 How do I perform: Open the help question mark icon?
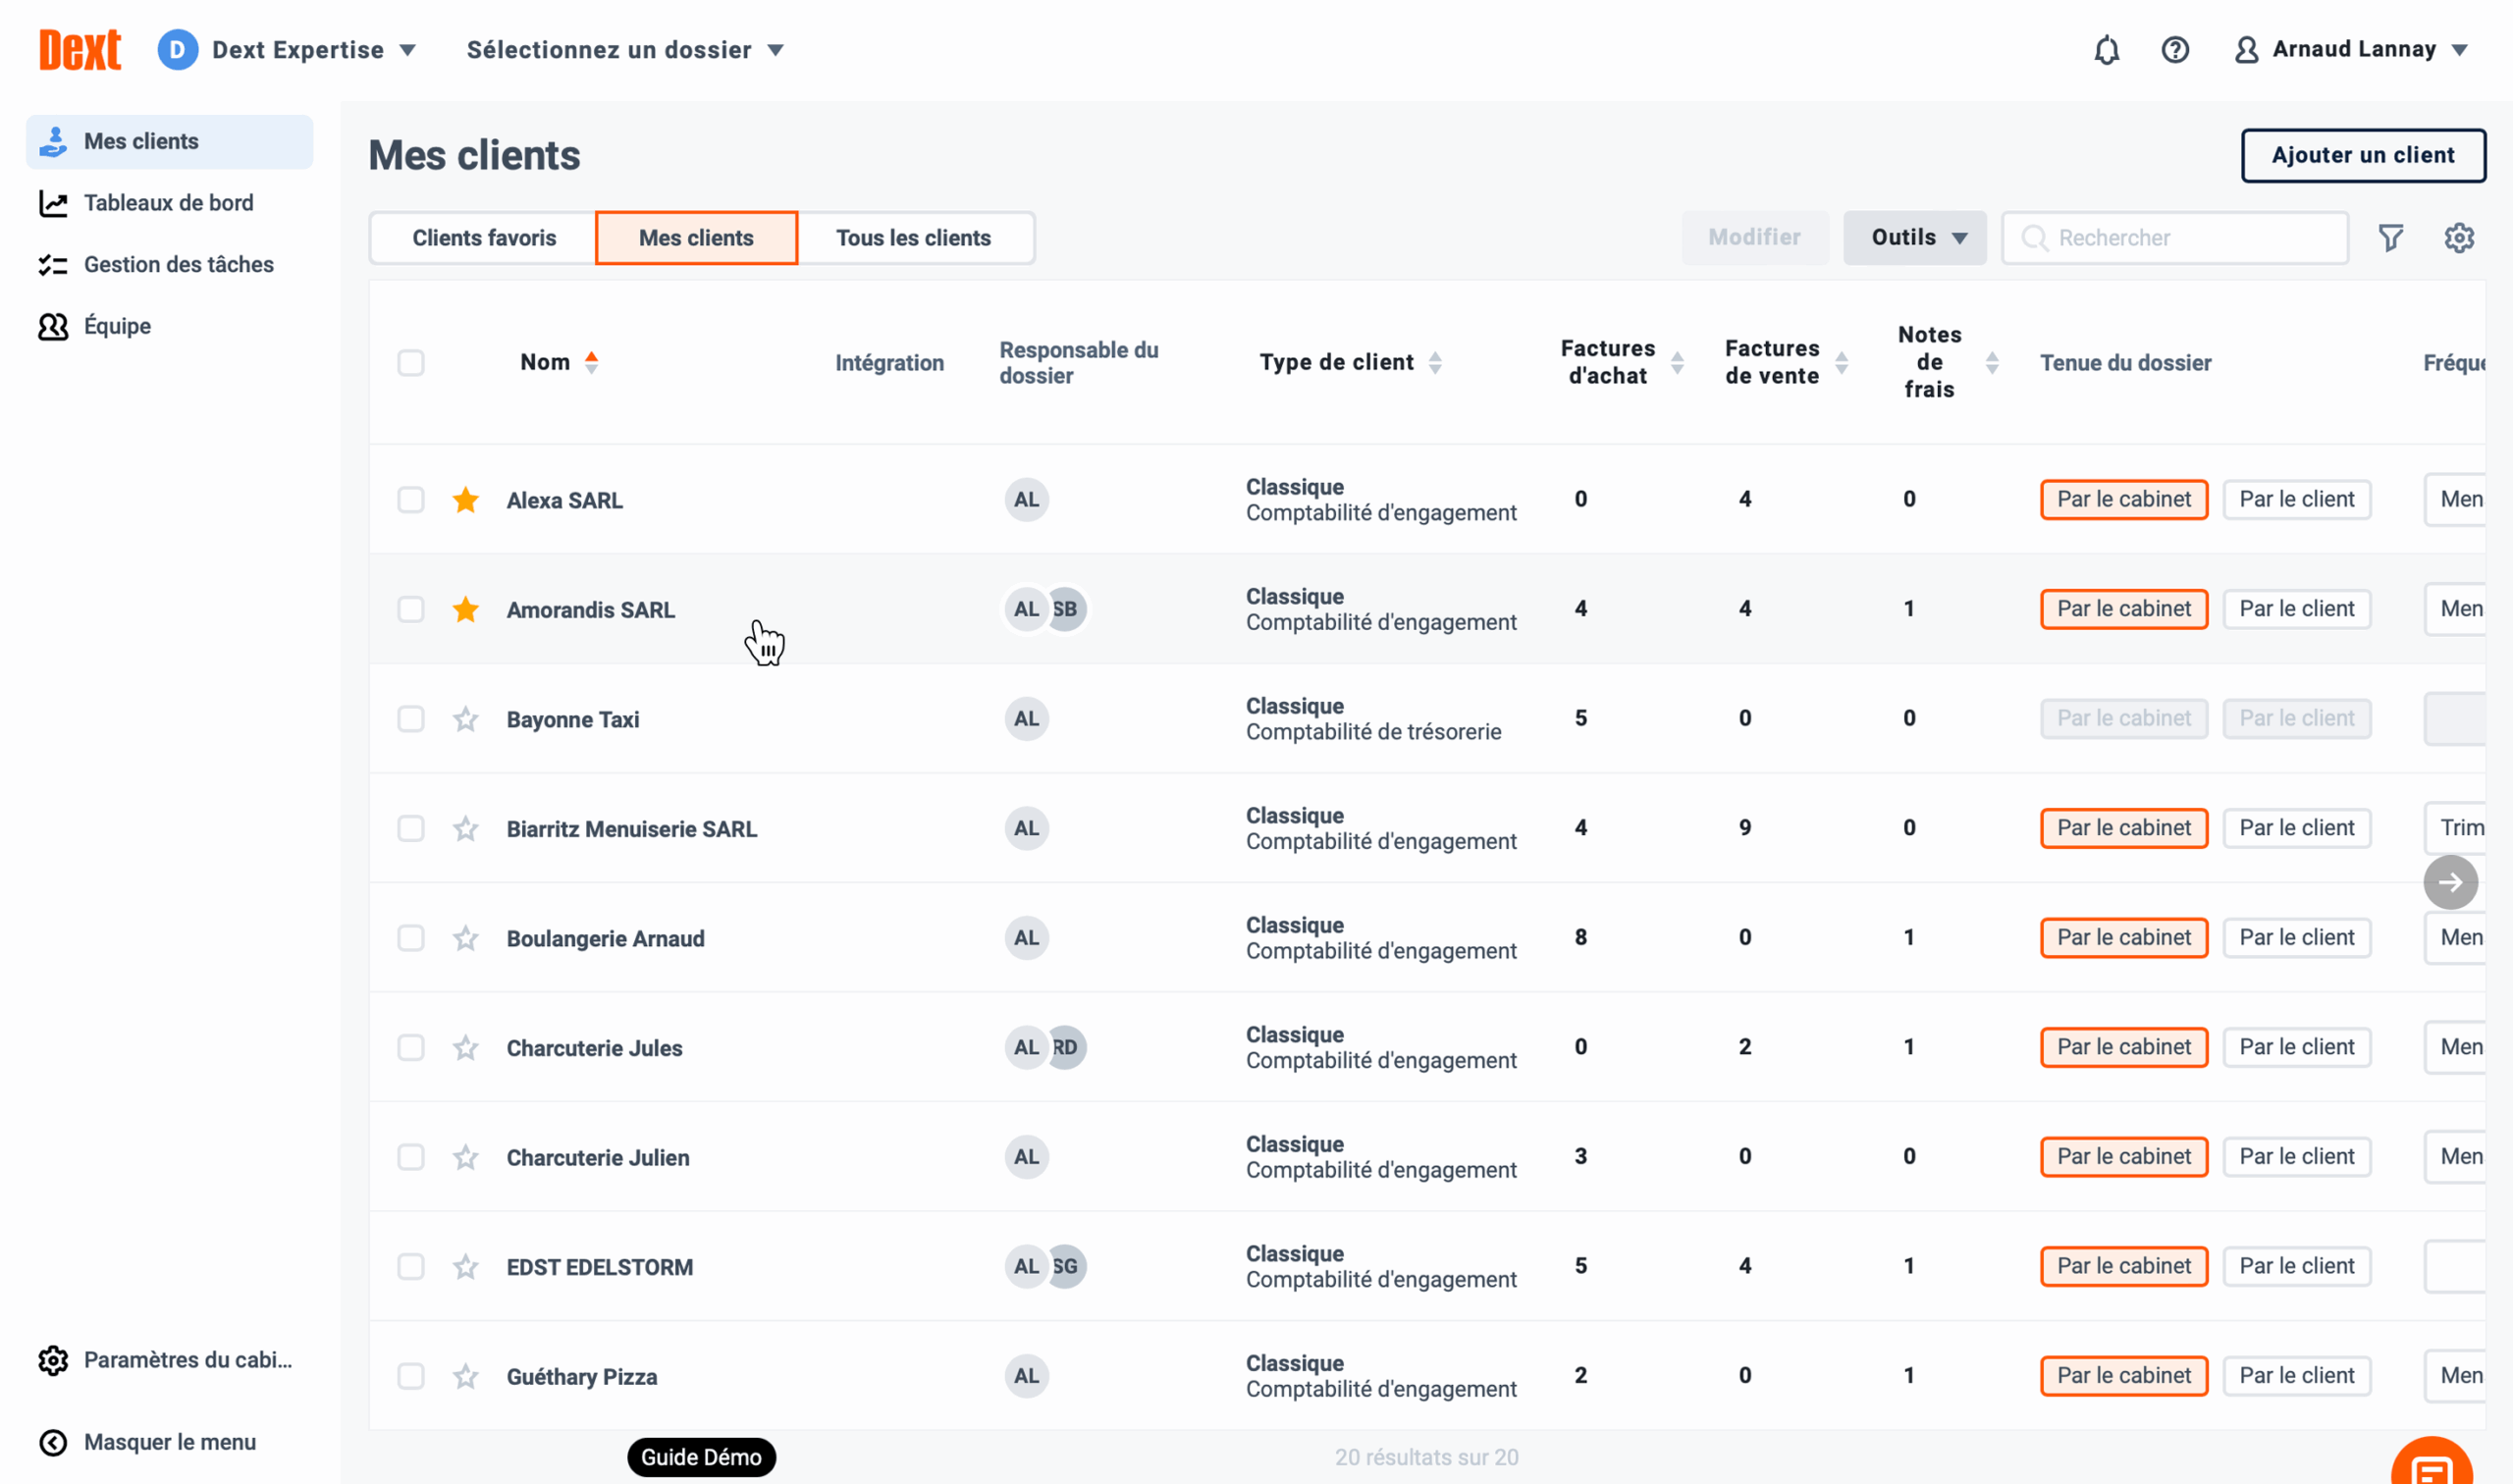coord(2175,50)
